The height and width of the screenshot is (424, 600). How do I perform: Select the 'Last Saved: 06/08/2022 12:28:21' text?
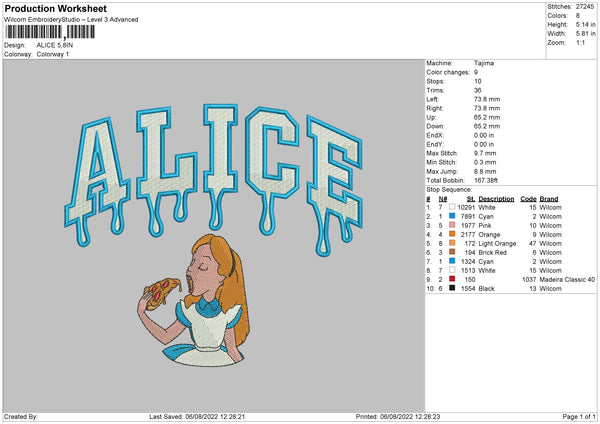tap(197, 416)
